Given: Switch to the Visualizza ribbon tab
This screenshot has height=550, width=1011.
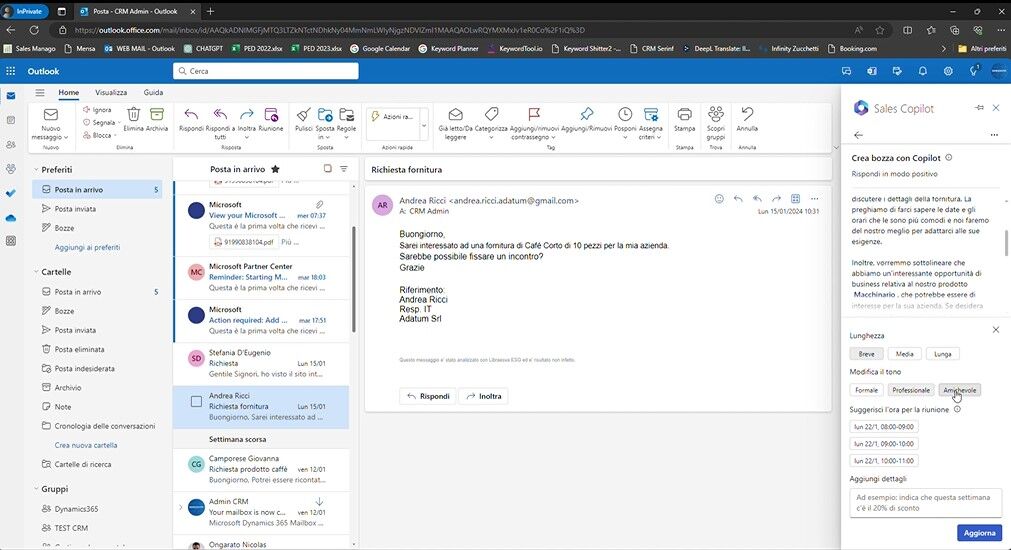Looking at the screenshot, I should point(111,92).
